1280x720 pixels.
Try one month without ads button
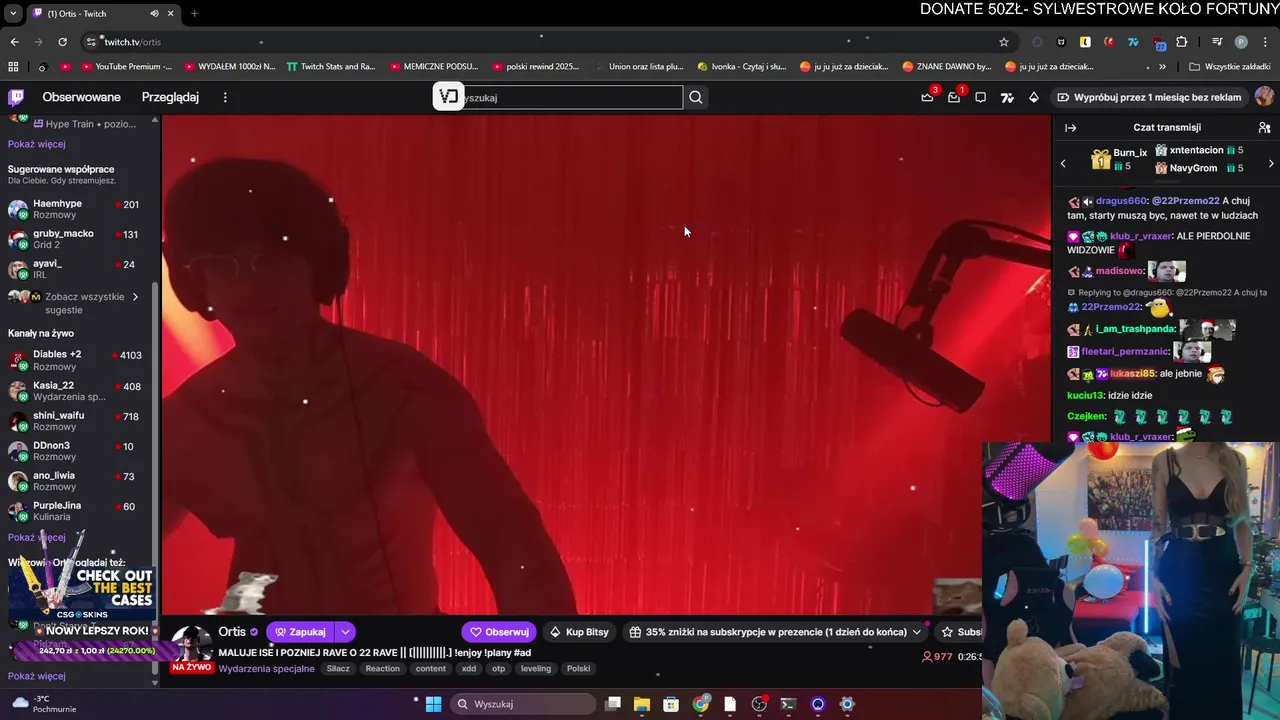pos(1148,97)
